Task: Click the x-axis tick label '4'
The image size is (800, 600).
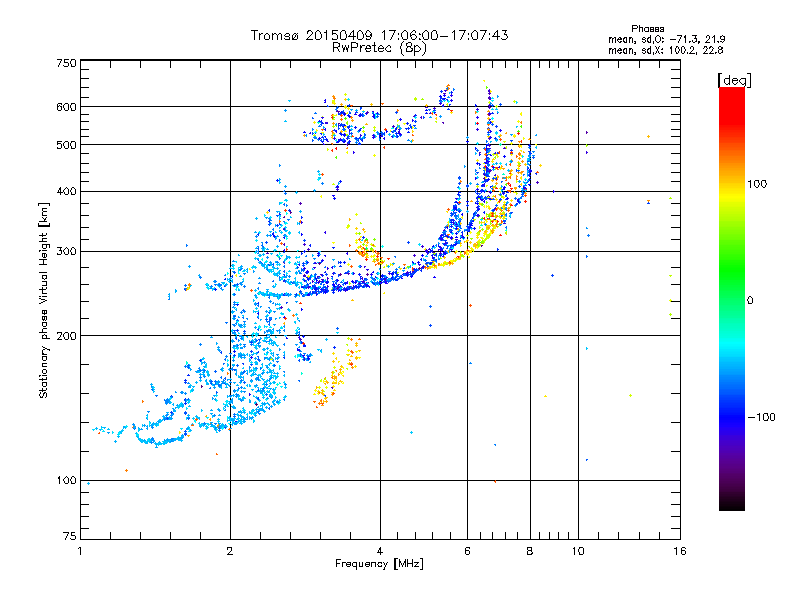Action: pyautogui.click(x=380, y=551)
